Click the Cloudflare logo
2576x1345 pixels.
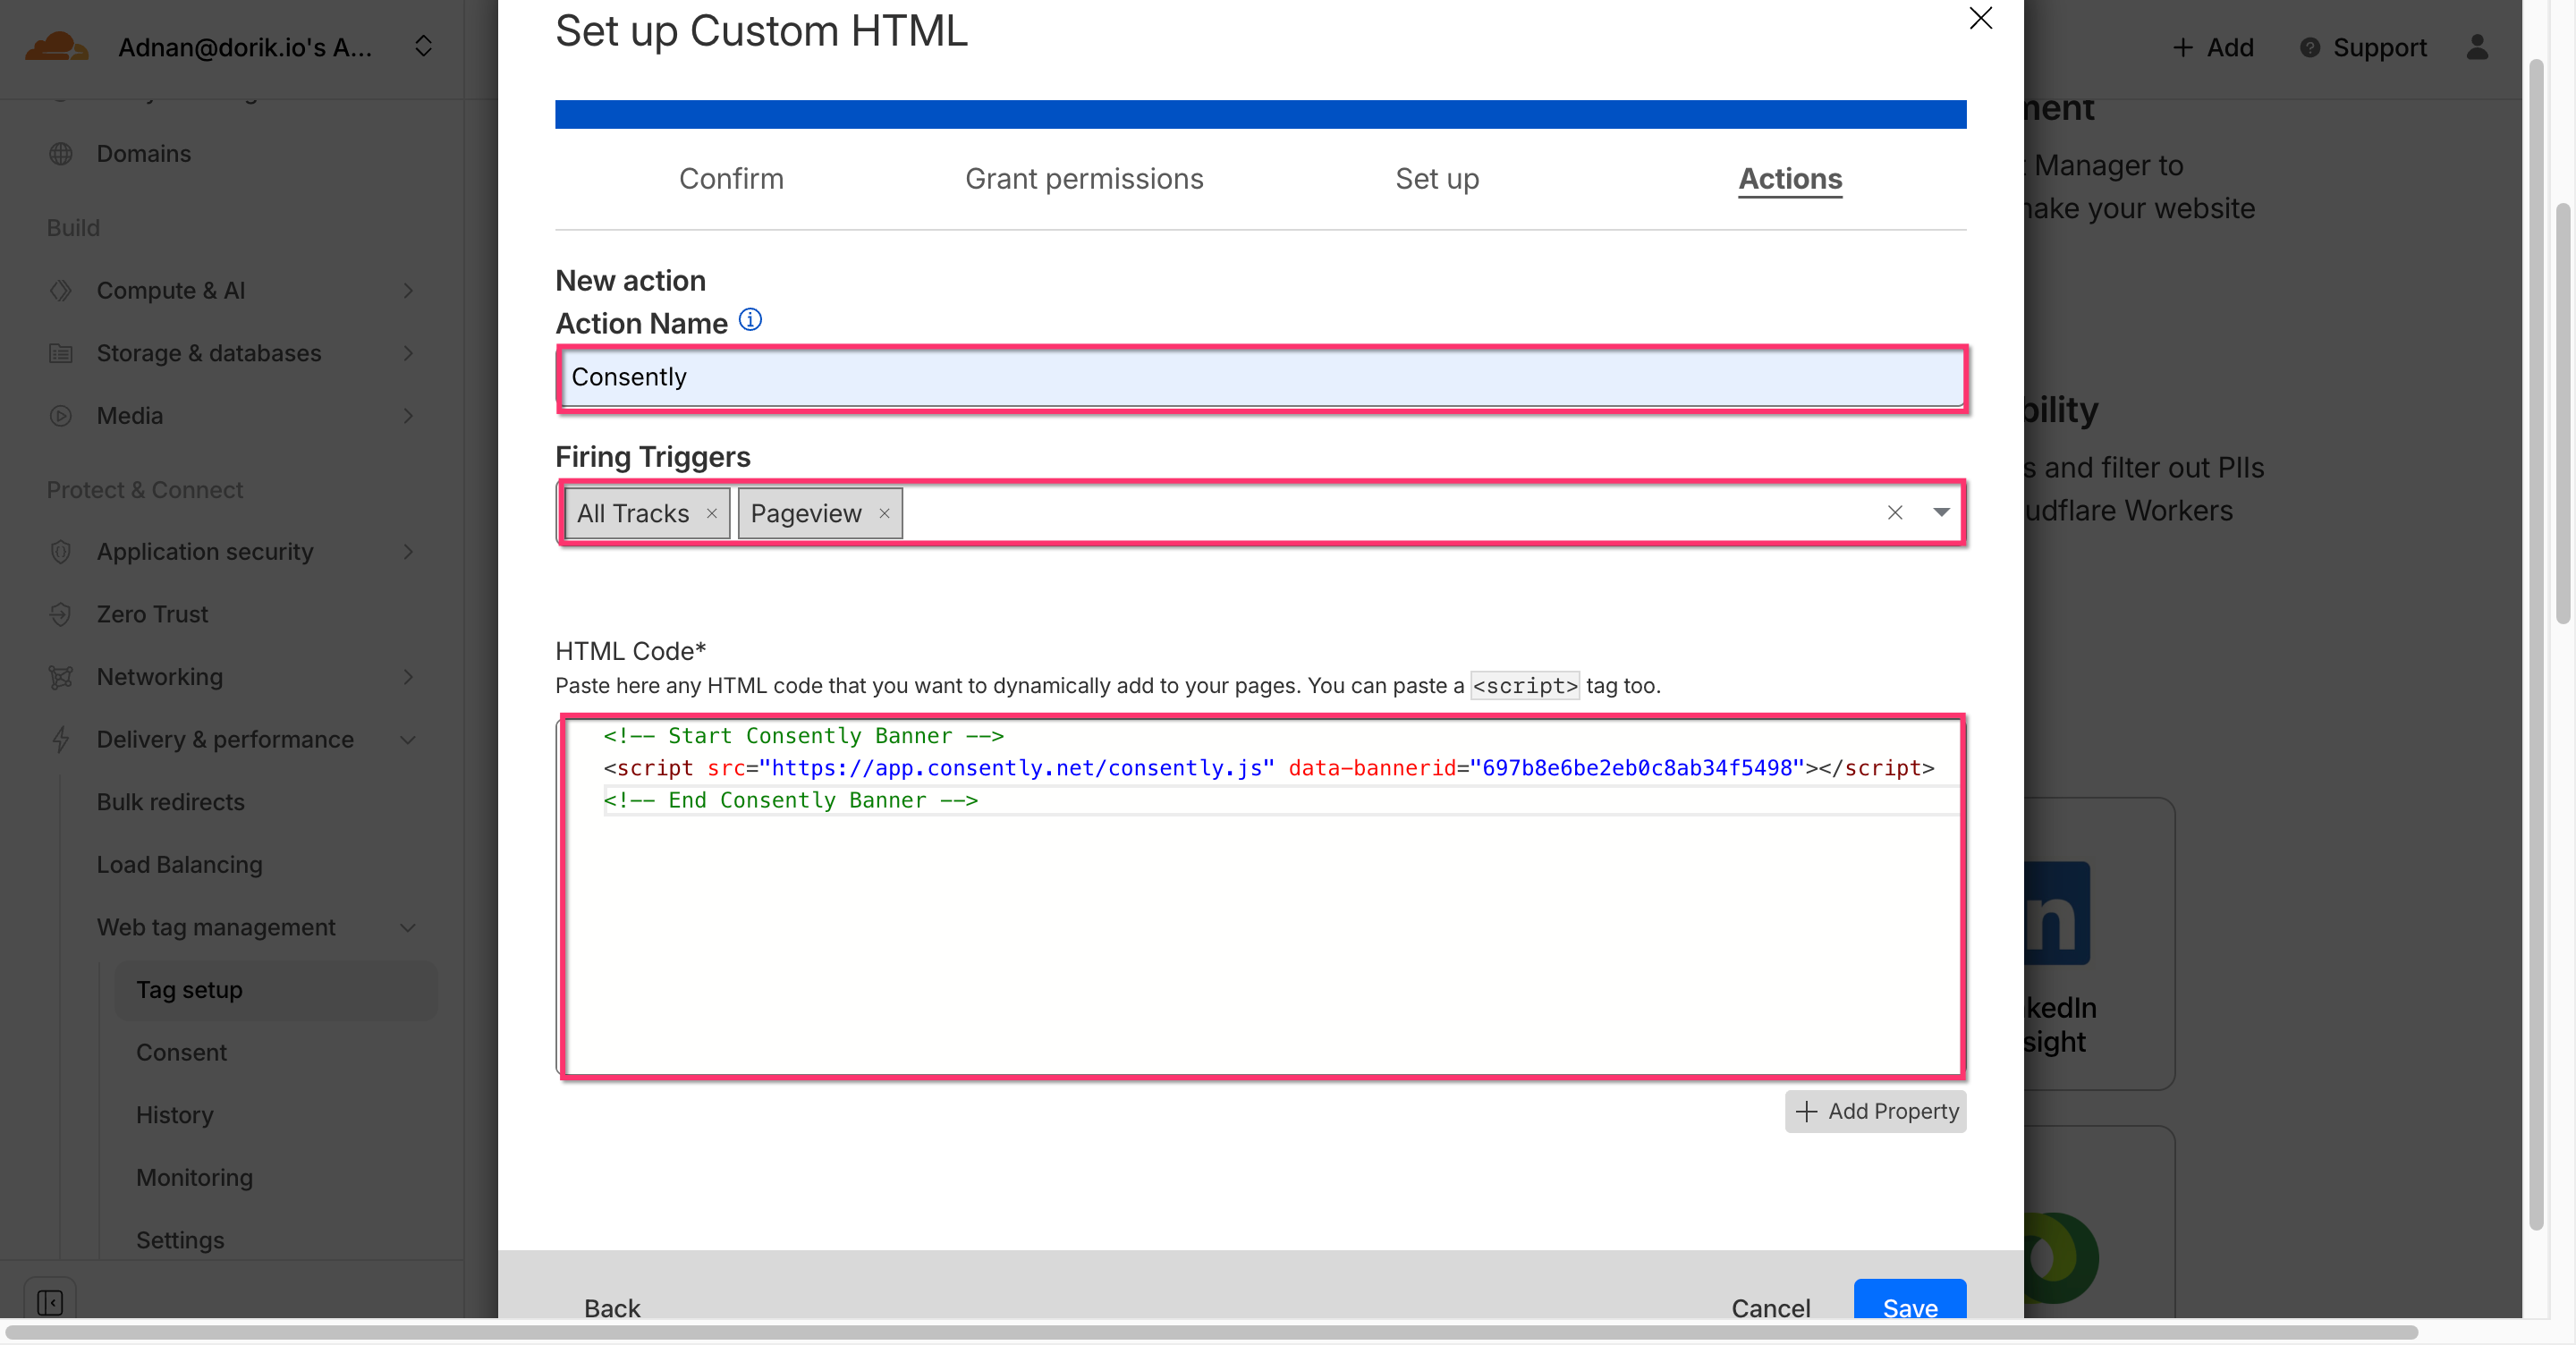pos(56,47)
